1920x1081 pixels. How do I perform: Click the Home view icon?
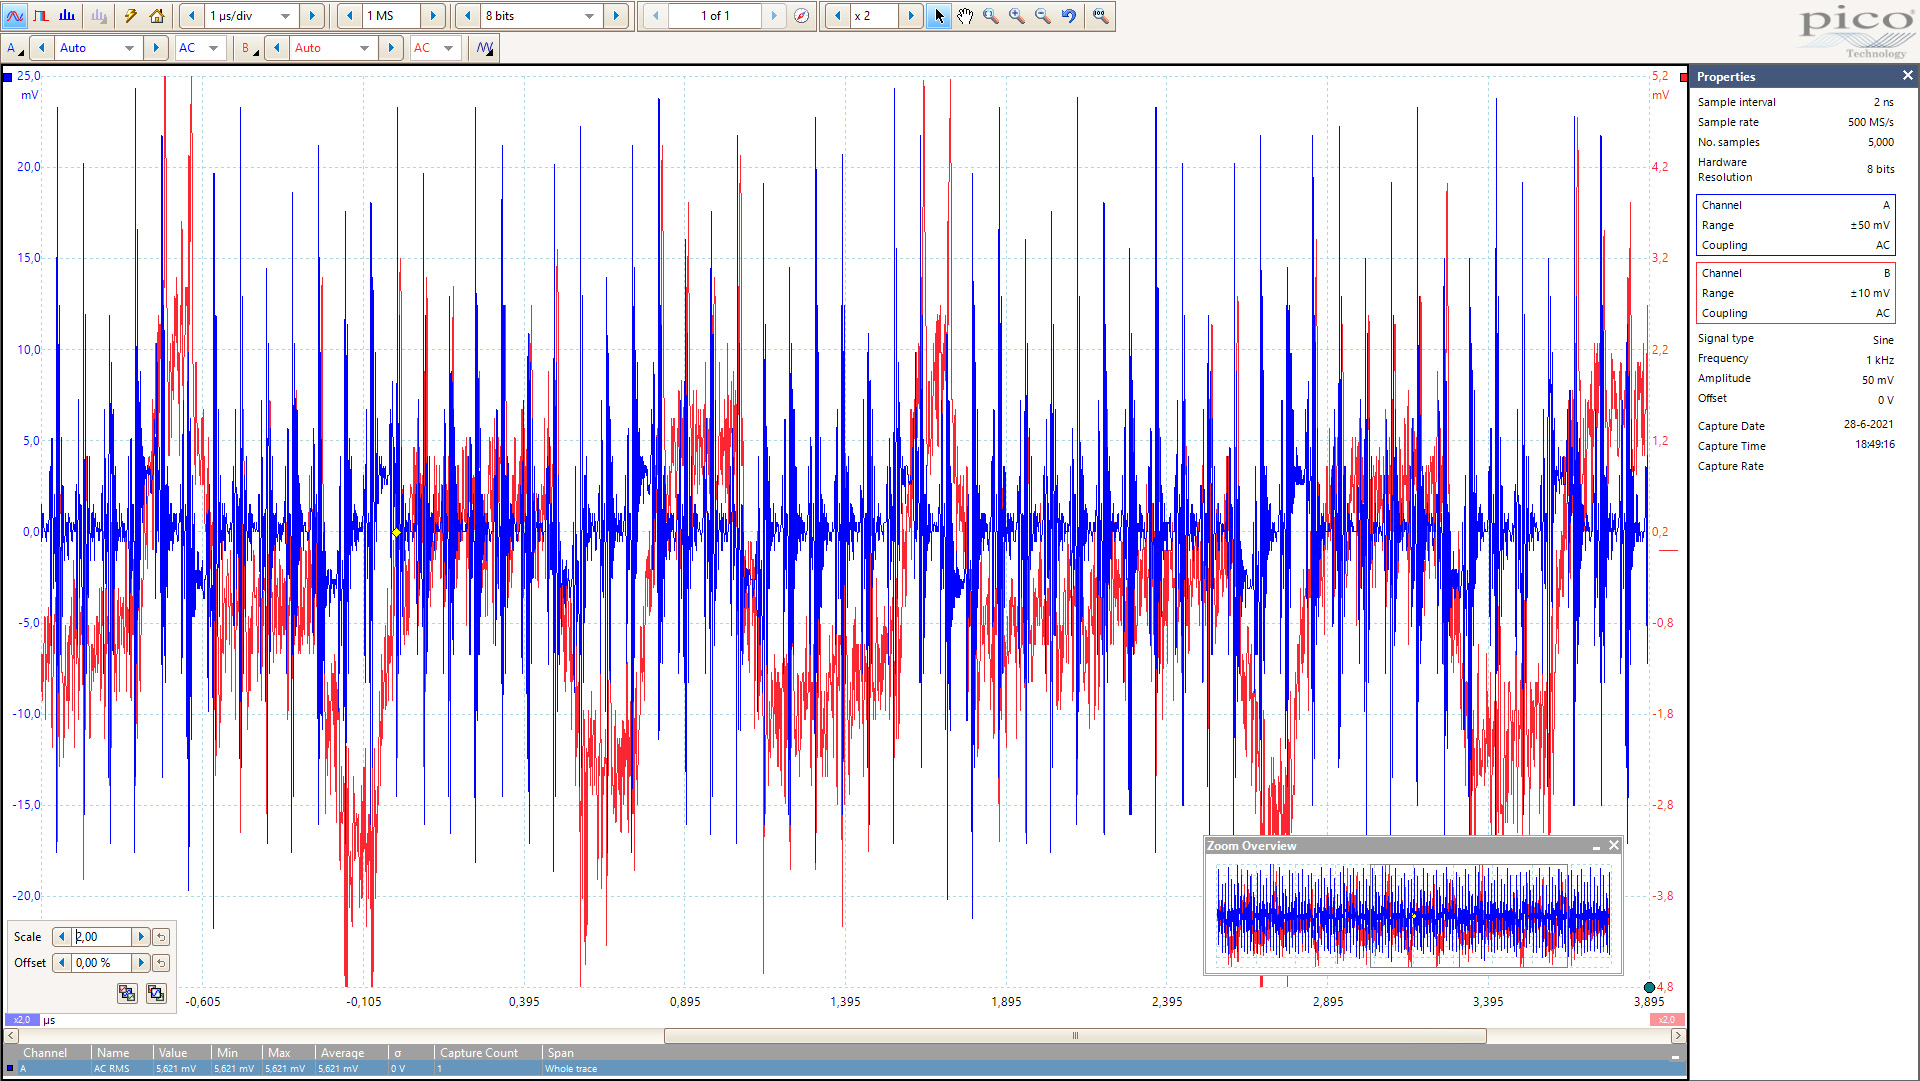coord(157,16)
